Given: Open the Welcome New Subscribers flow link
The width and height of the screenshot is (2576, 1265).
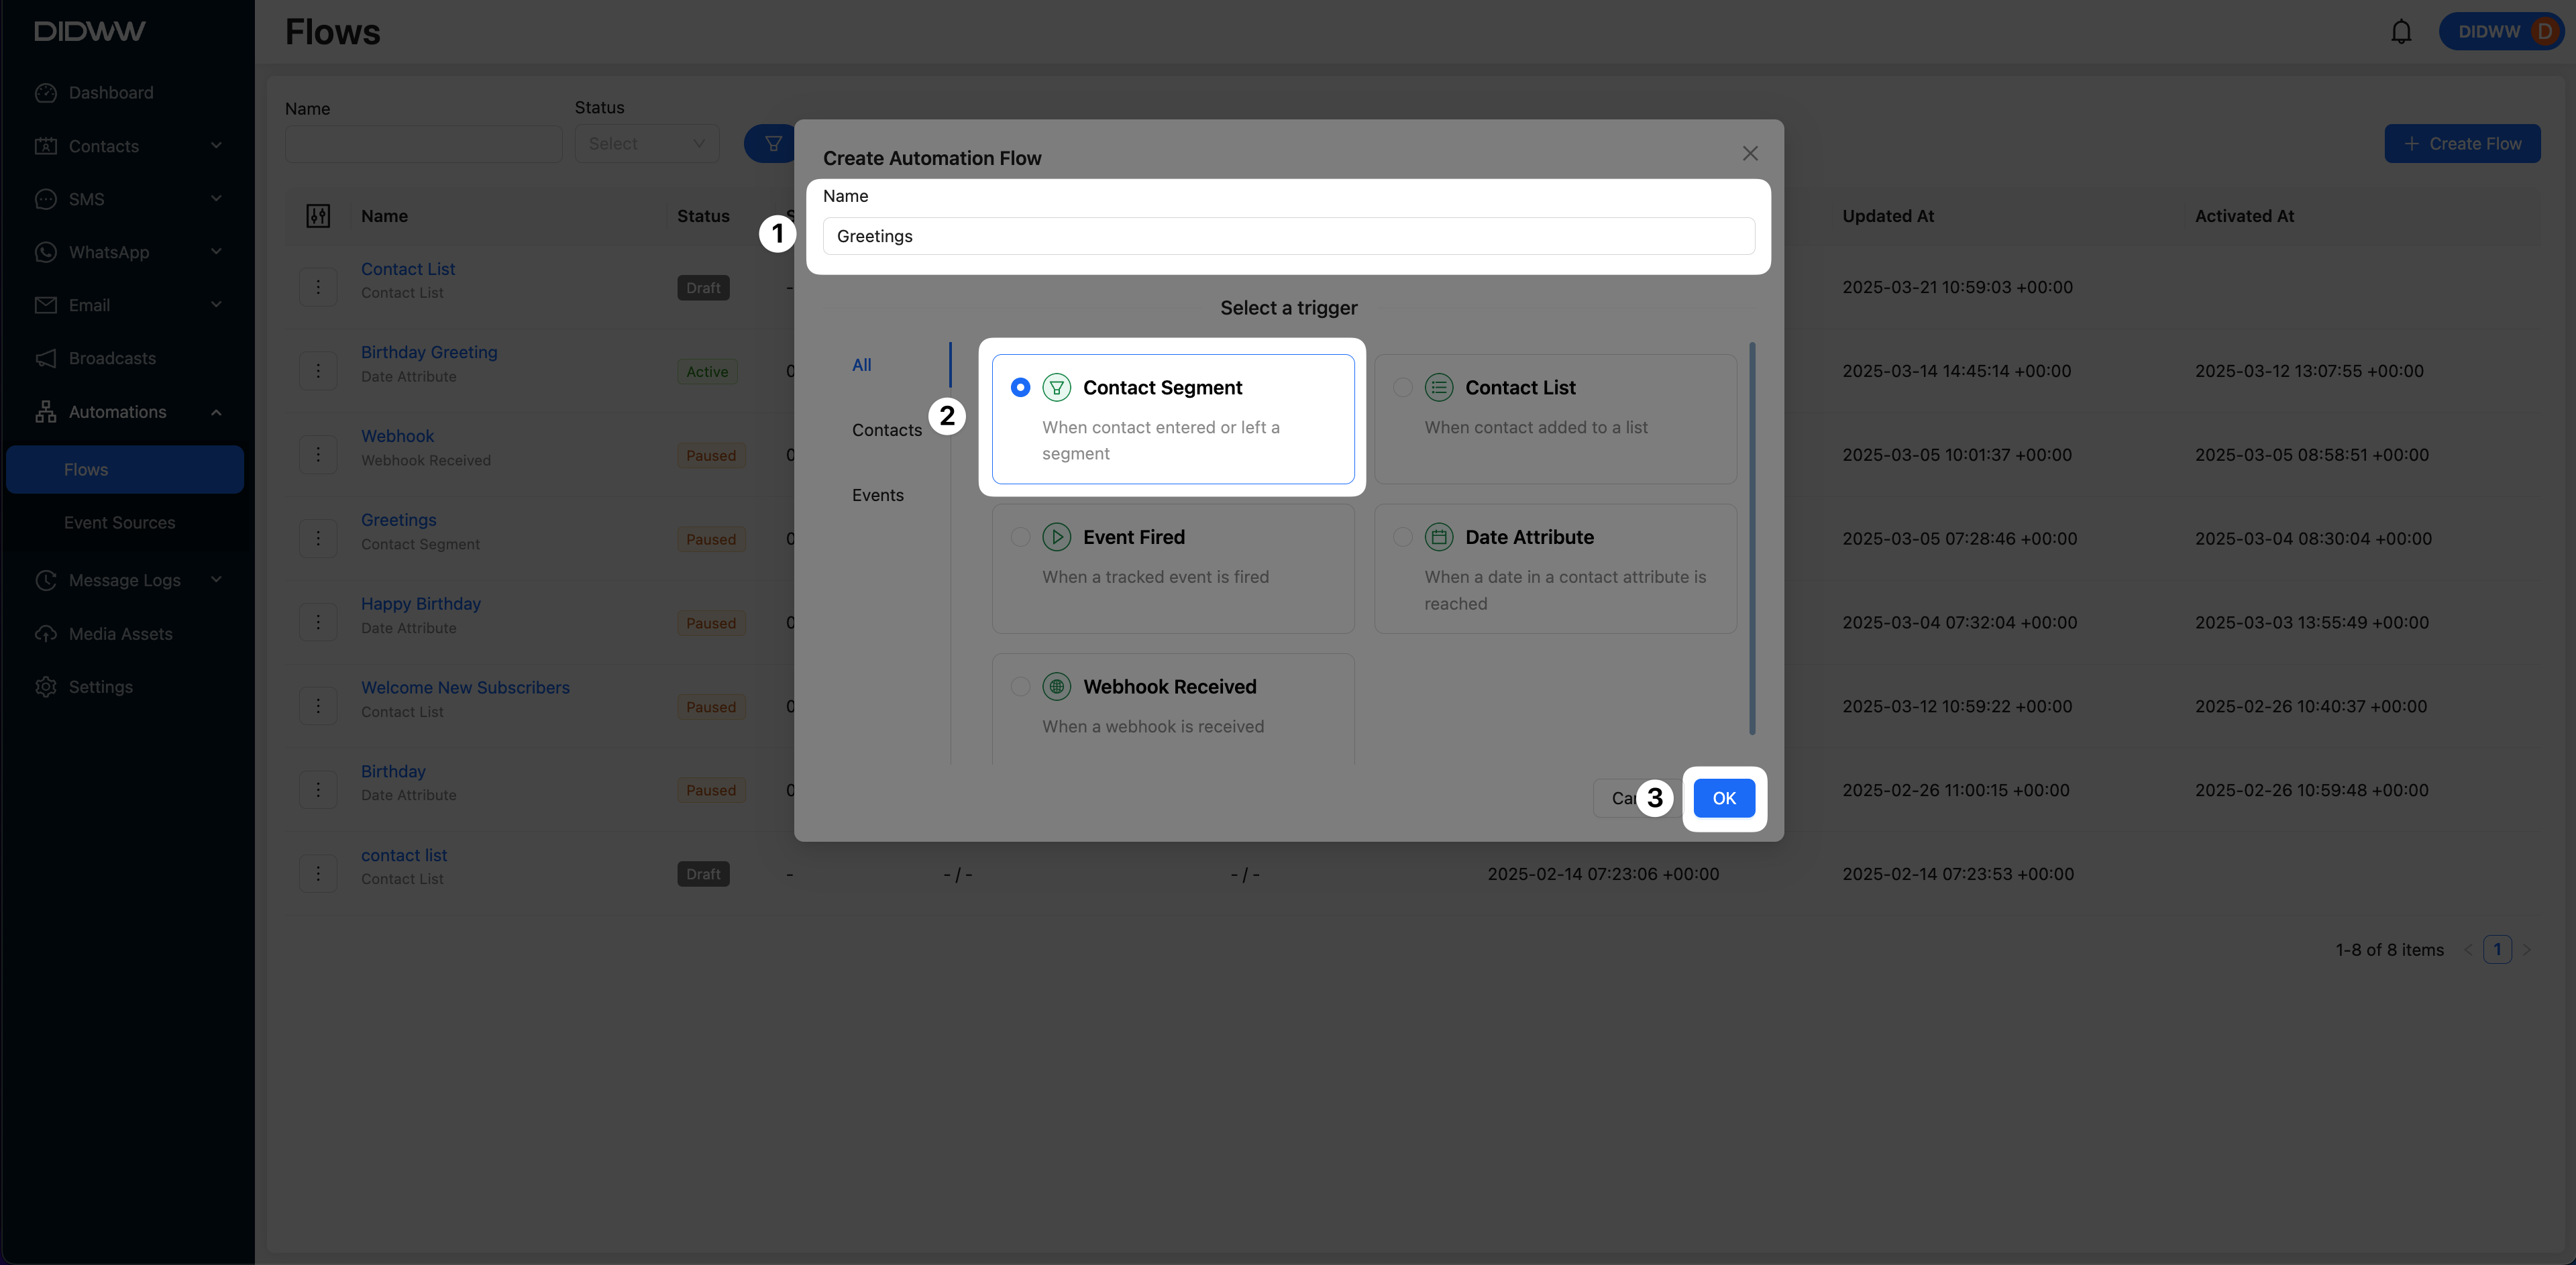Looking at the screenshot, I should (x=465, y=688).
